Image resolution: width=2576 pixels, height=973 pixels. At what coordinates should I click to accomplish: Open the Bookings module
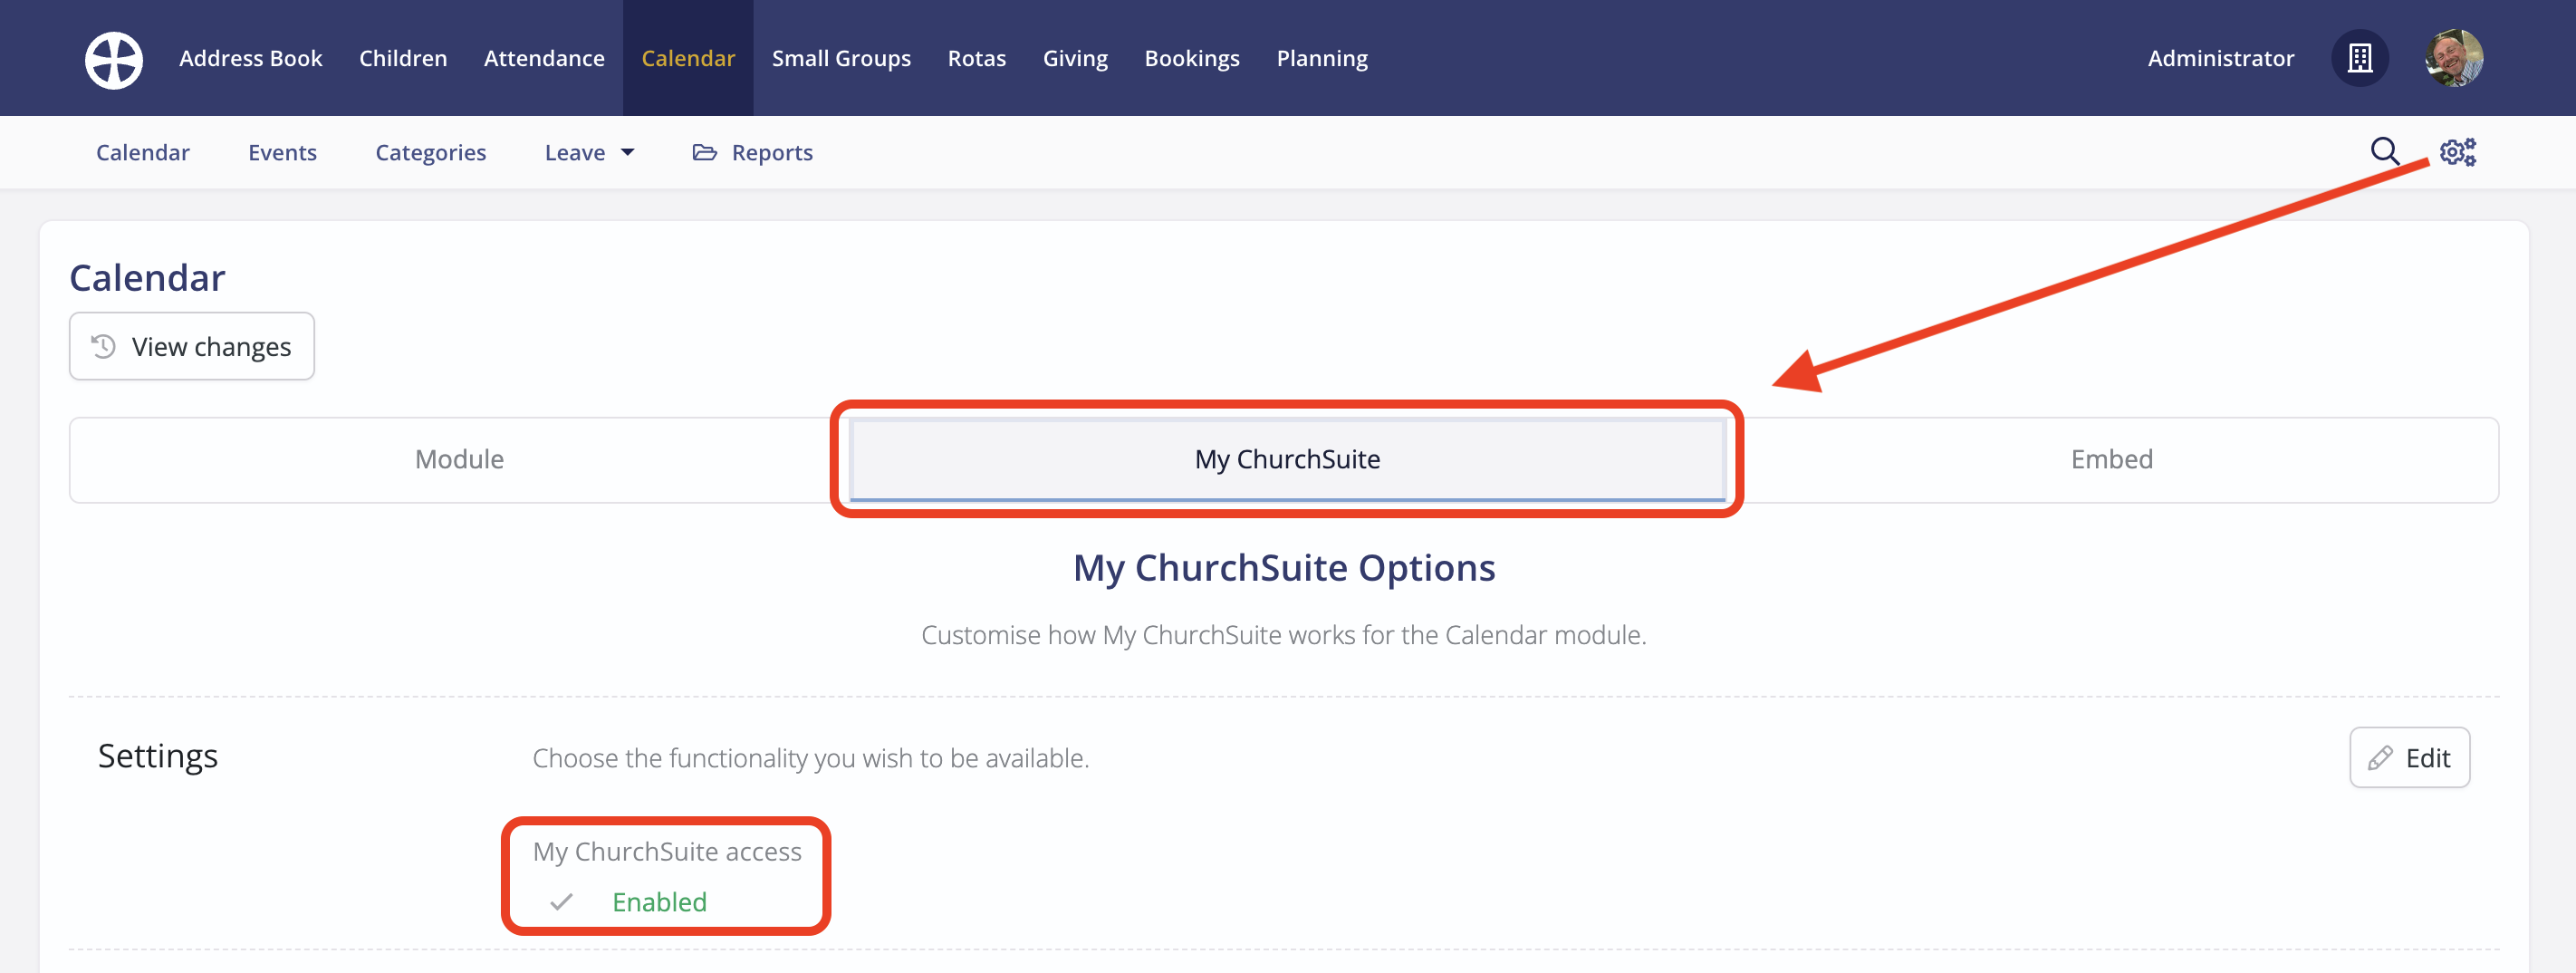coord(1192,58)
